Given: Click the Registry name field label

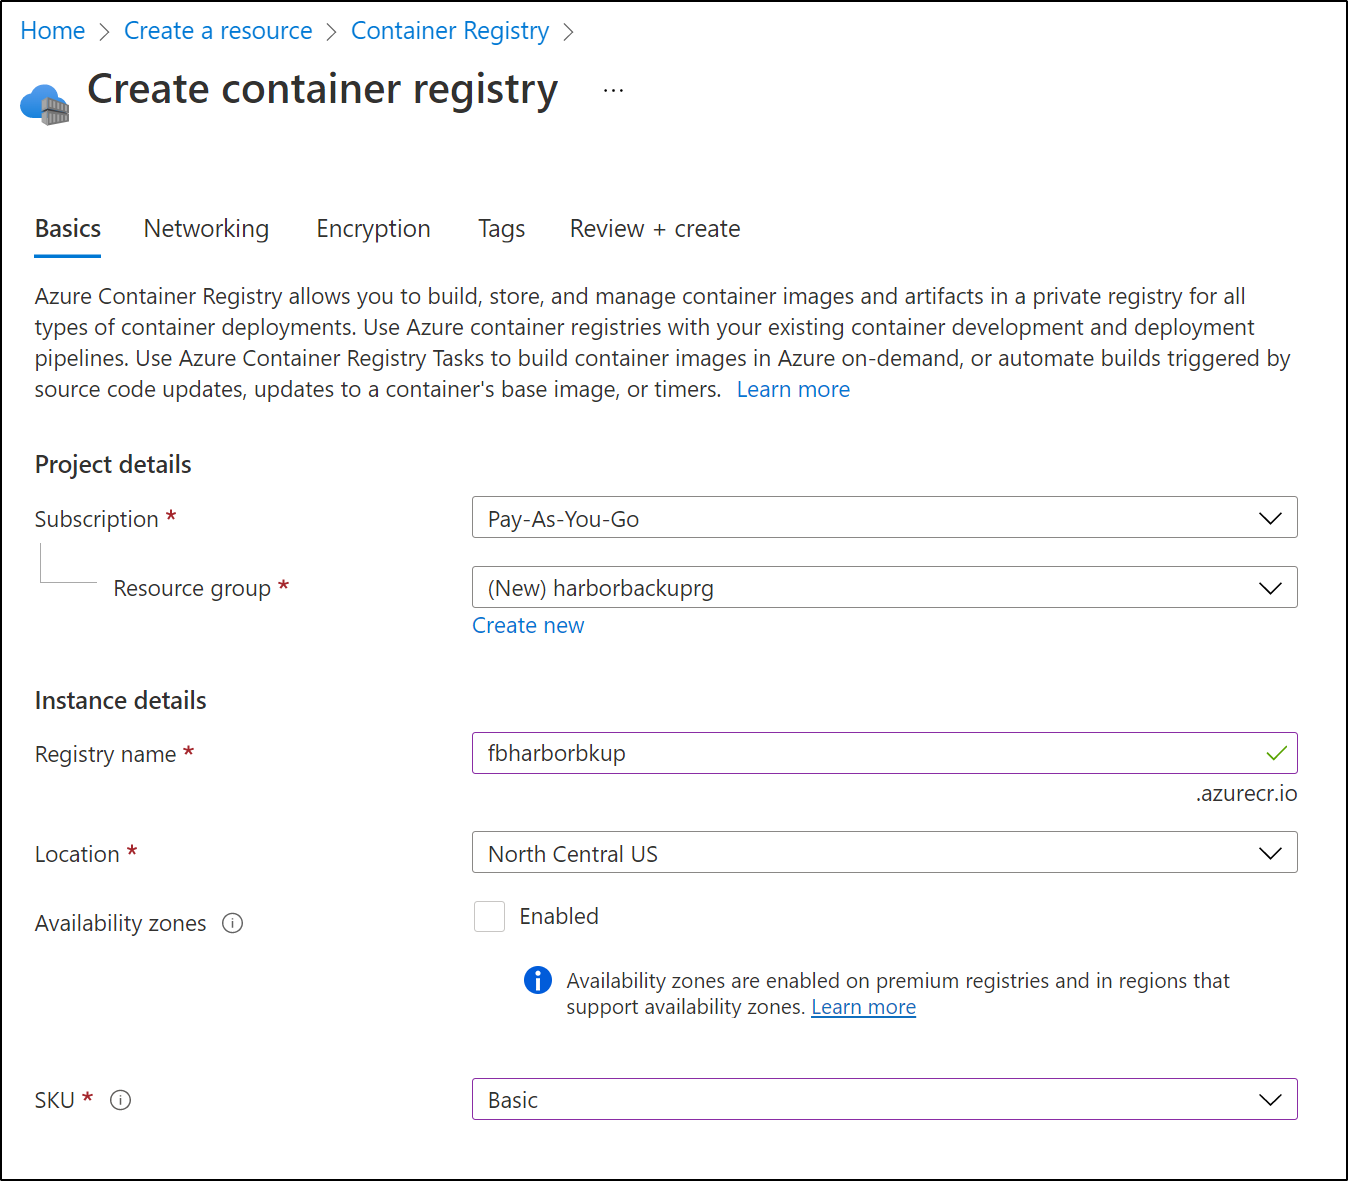Looking at the screenshot, I should (105, 754).
